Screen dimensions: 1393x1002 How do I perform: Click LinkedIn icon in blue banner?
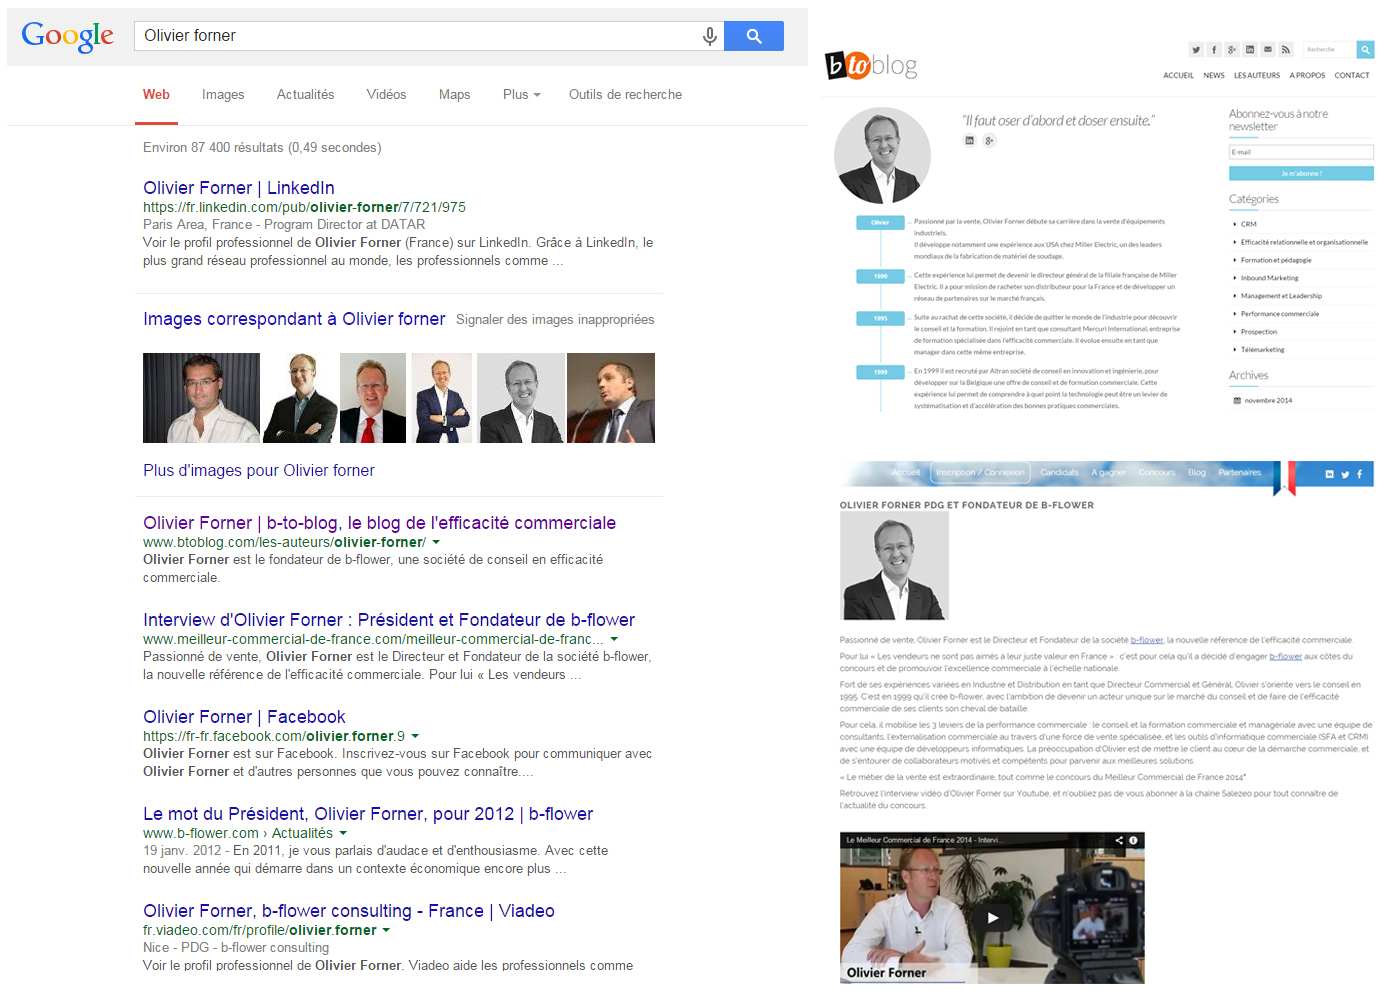pos(1330,474)
